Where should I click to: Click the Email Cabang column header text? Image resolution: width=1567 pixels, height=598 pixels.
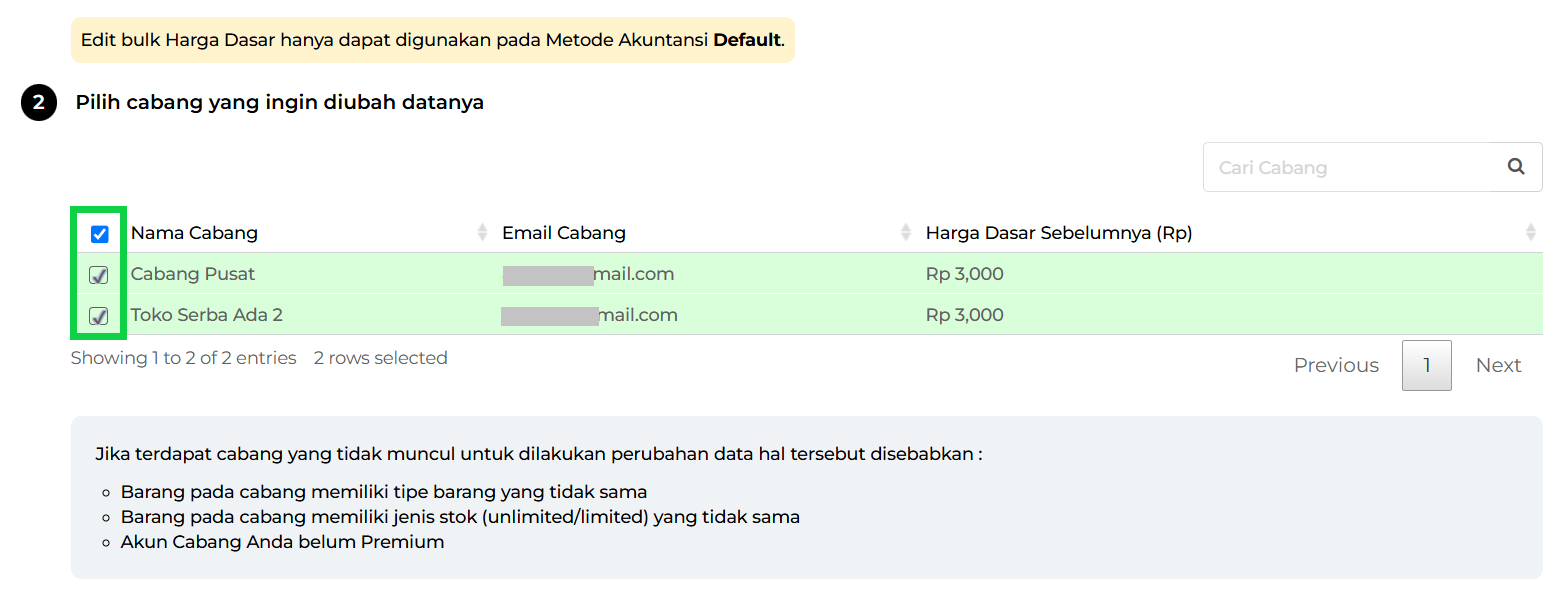pyautogui.click(x=563, y=233)
